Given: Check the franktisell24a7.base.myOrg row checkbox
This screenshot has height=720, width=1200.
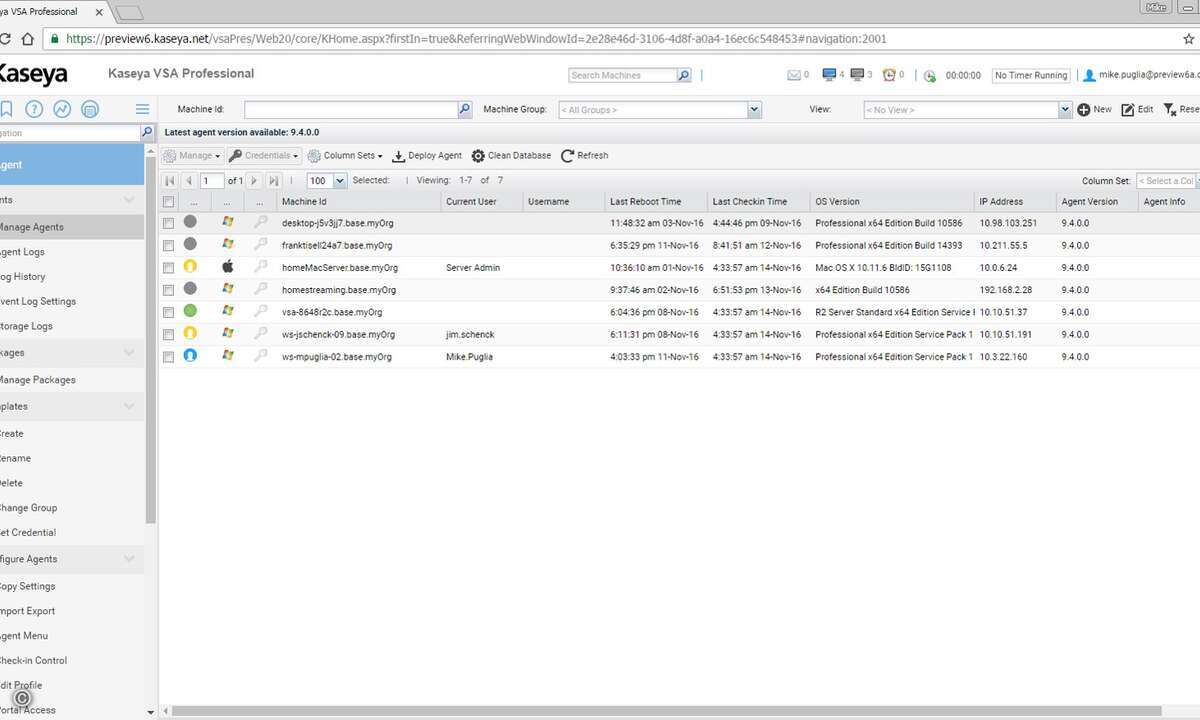Looking at the screenshot, I should [x=168, y=245].
